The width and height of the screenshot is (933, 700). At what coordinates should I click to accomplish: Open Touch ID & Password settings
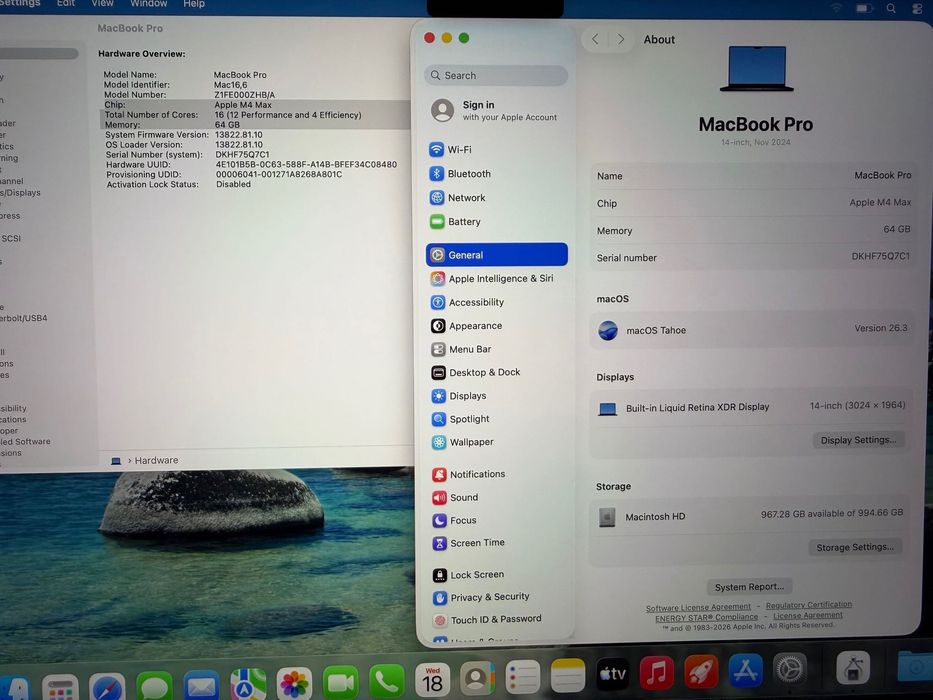[x=497, y=619]
